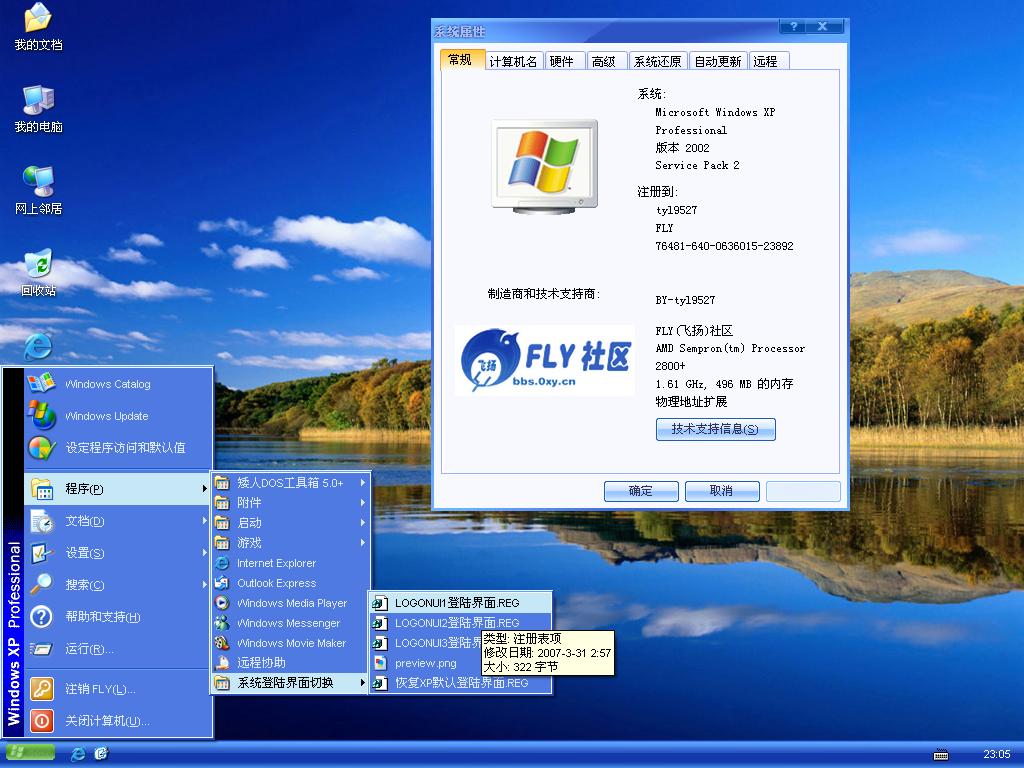The image size is (1024, 768).
Task: Click the 注销 FLY key icon
Action: [x=41, y=689]
